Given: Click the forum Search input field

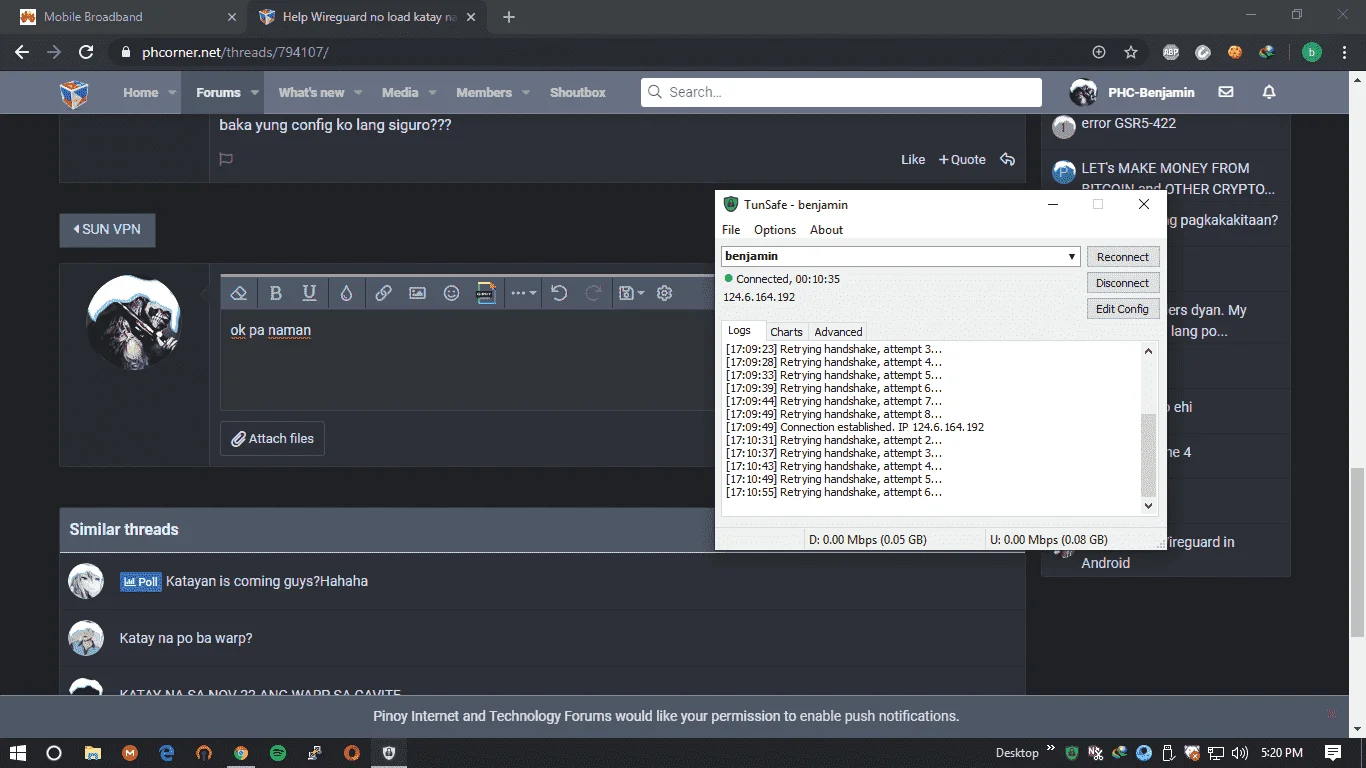Looking at the screenshot, I should click(842, 92).
